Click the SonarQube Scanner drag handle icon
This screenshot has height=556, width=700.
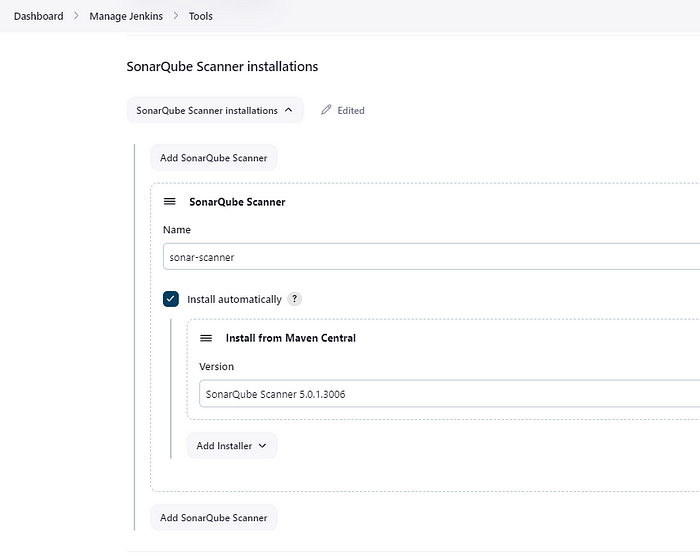tap(170, 201)
